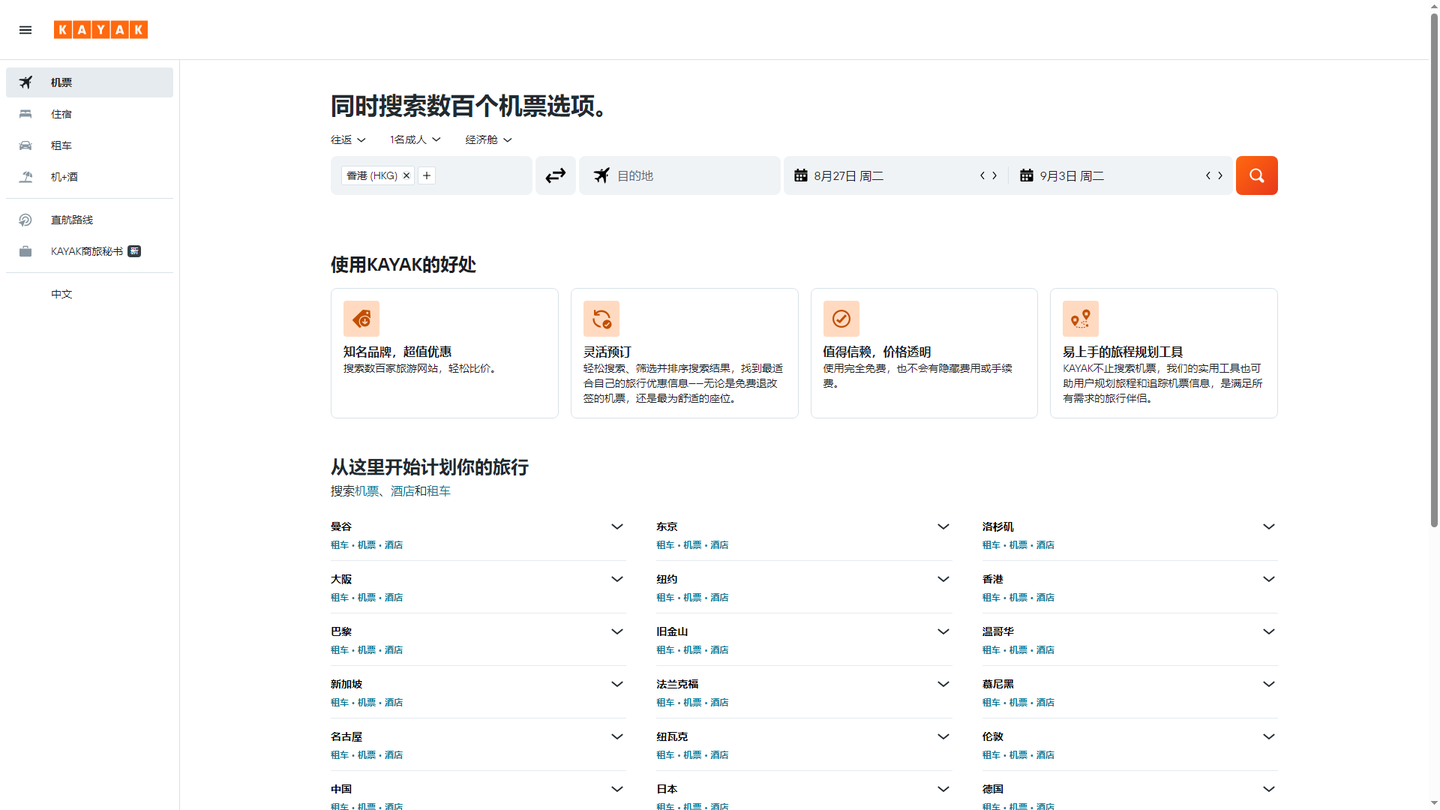Click the orange search button
Image resolution: width=1440 pixels, height=810 pixels.
click(x=1257, y=176)
